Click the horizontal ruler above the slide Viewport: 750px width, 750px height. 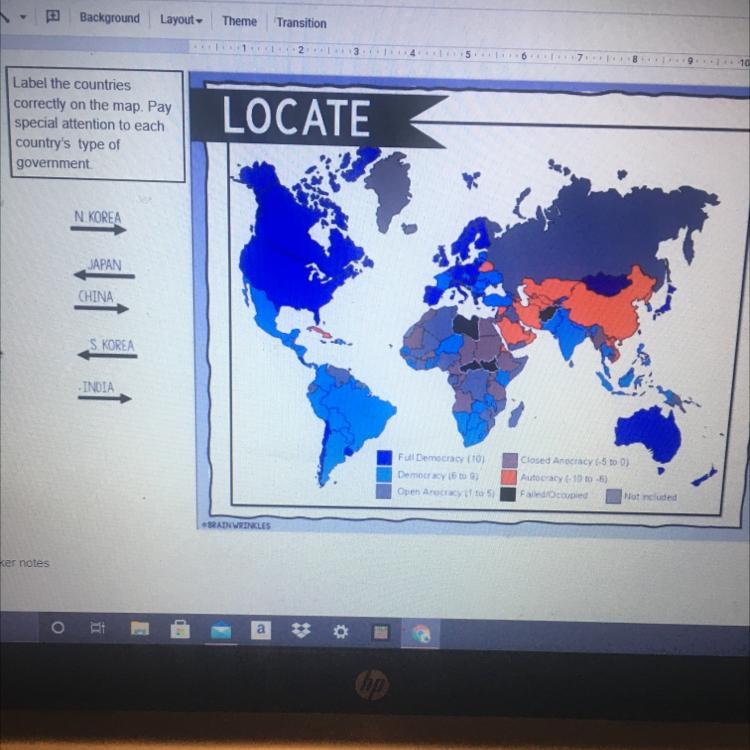[x=469, y=54]
